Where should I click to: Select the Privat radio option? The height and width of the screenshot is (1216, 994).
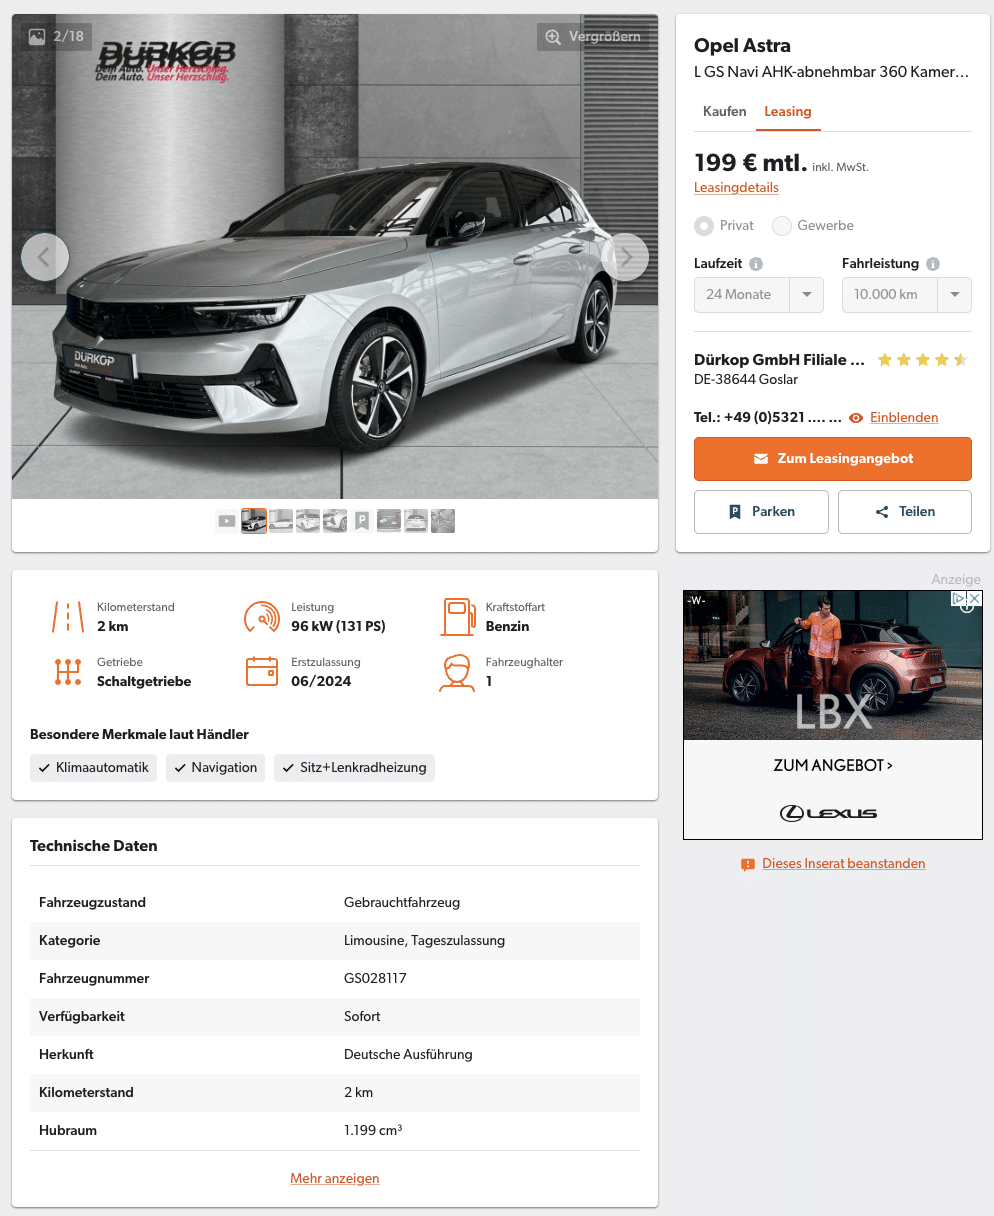point(704,226)
